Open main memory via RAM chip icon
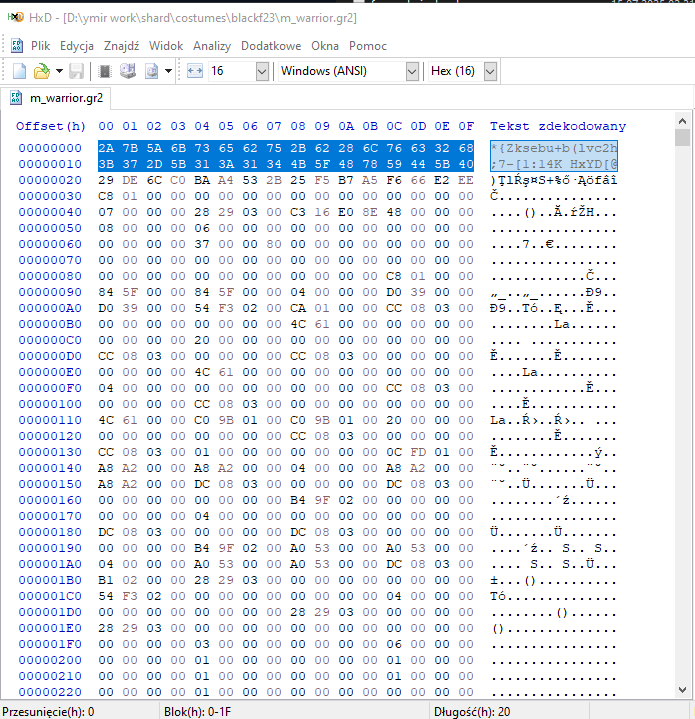 point(104,71)
